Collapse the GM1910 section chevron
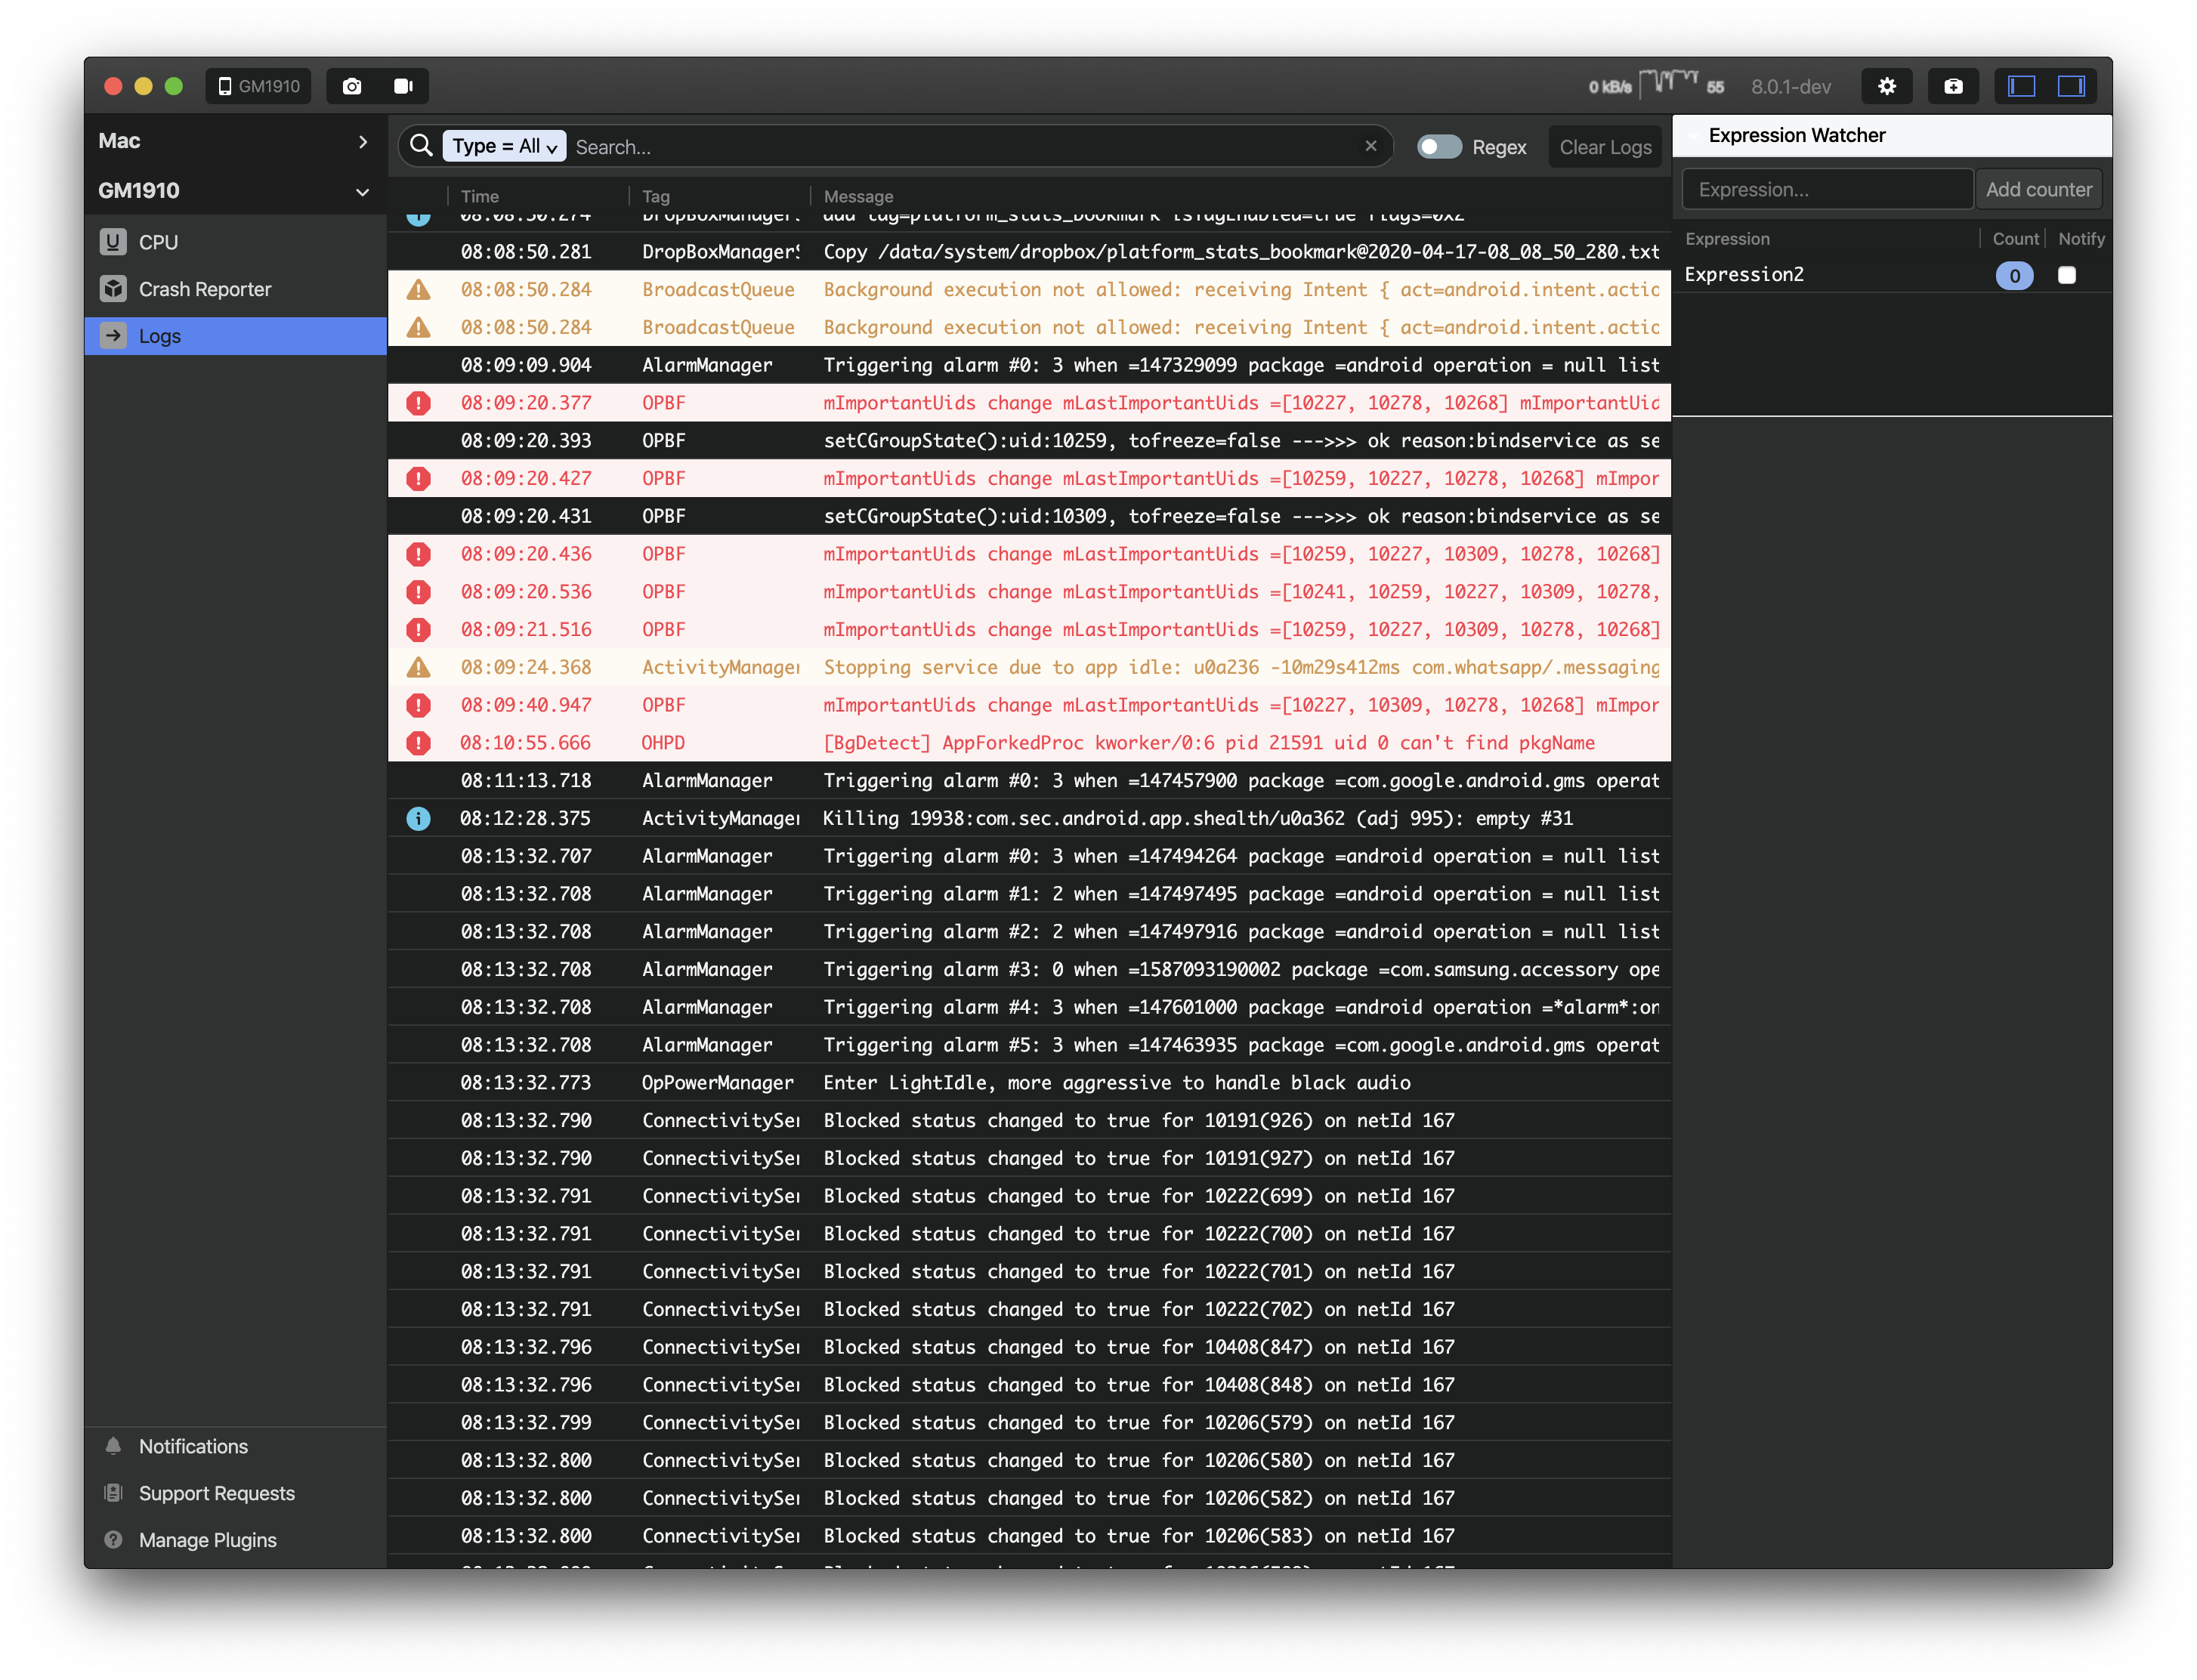Screen dimensions: 2197x1680 362,191
